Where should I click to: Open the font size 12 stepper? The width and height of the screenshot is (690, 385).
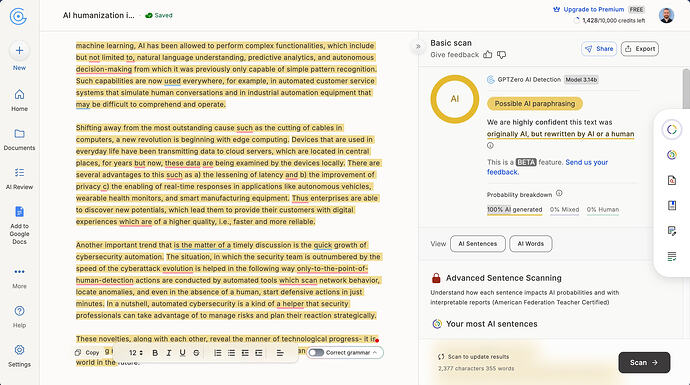pos(136,353)
